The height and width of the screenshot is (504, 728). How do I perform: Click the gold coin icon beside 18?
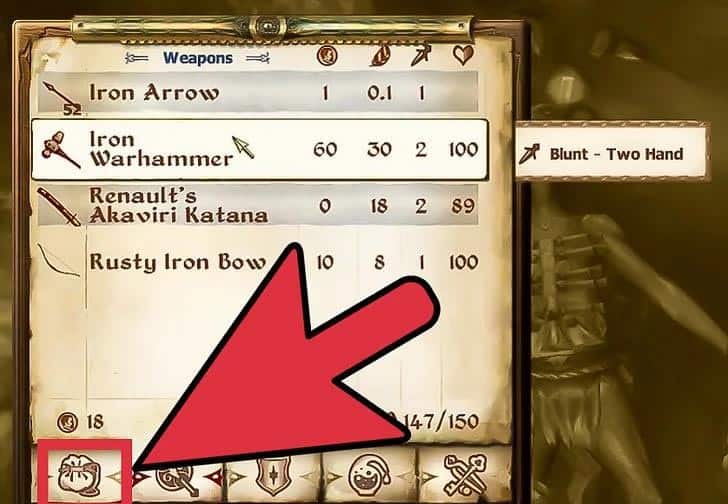[x=67, y=422]
